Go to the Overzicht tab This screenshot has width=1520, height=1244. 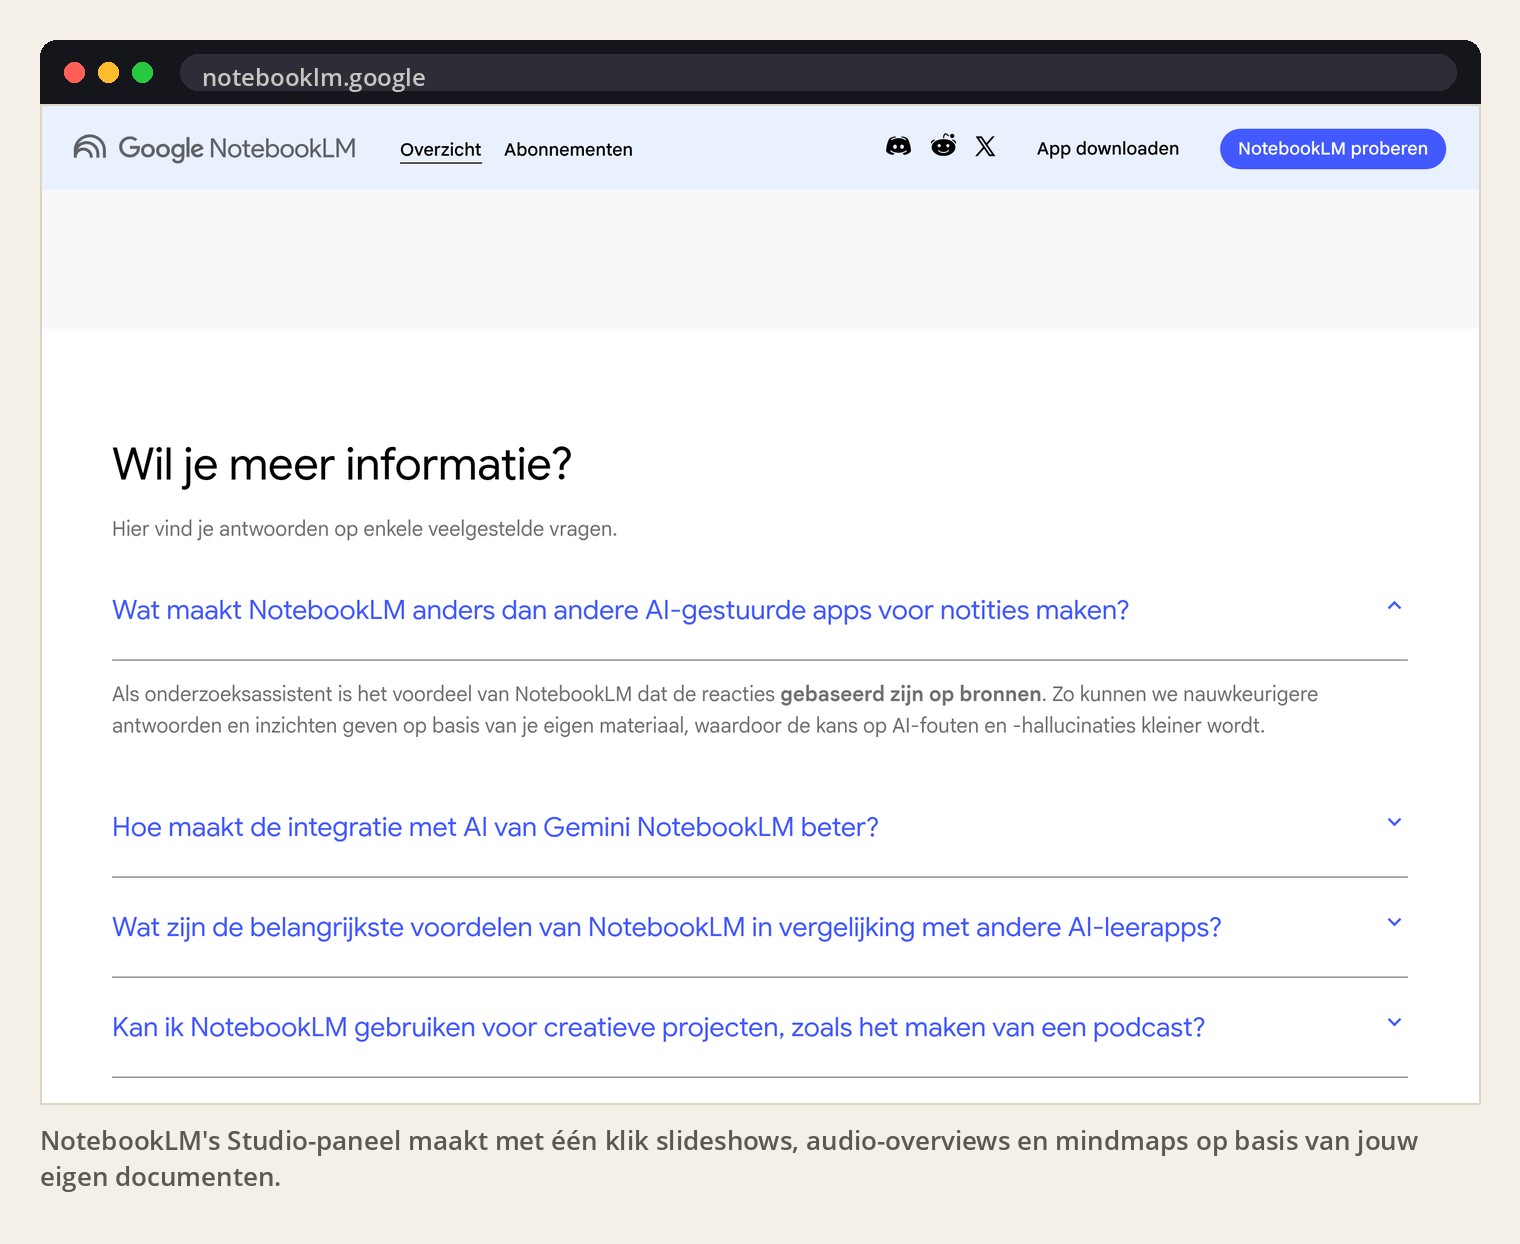coord(440,149)
